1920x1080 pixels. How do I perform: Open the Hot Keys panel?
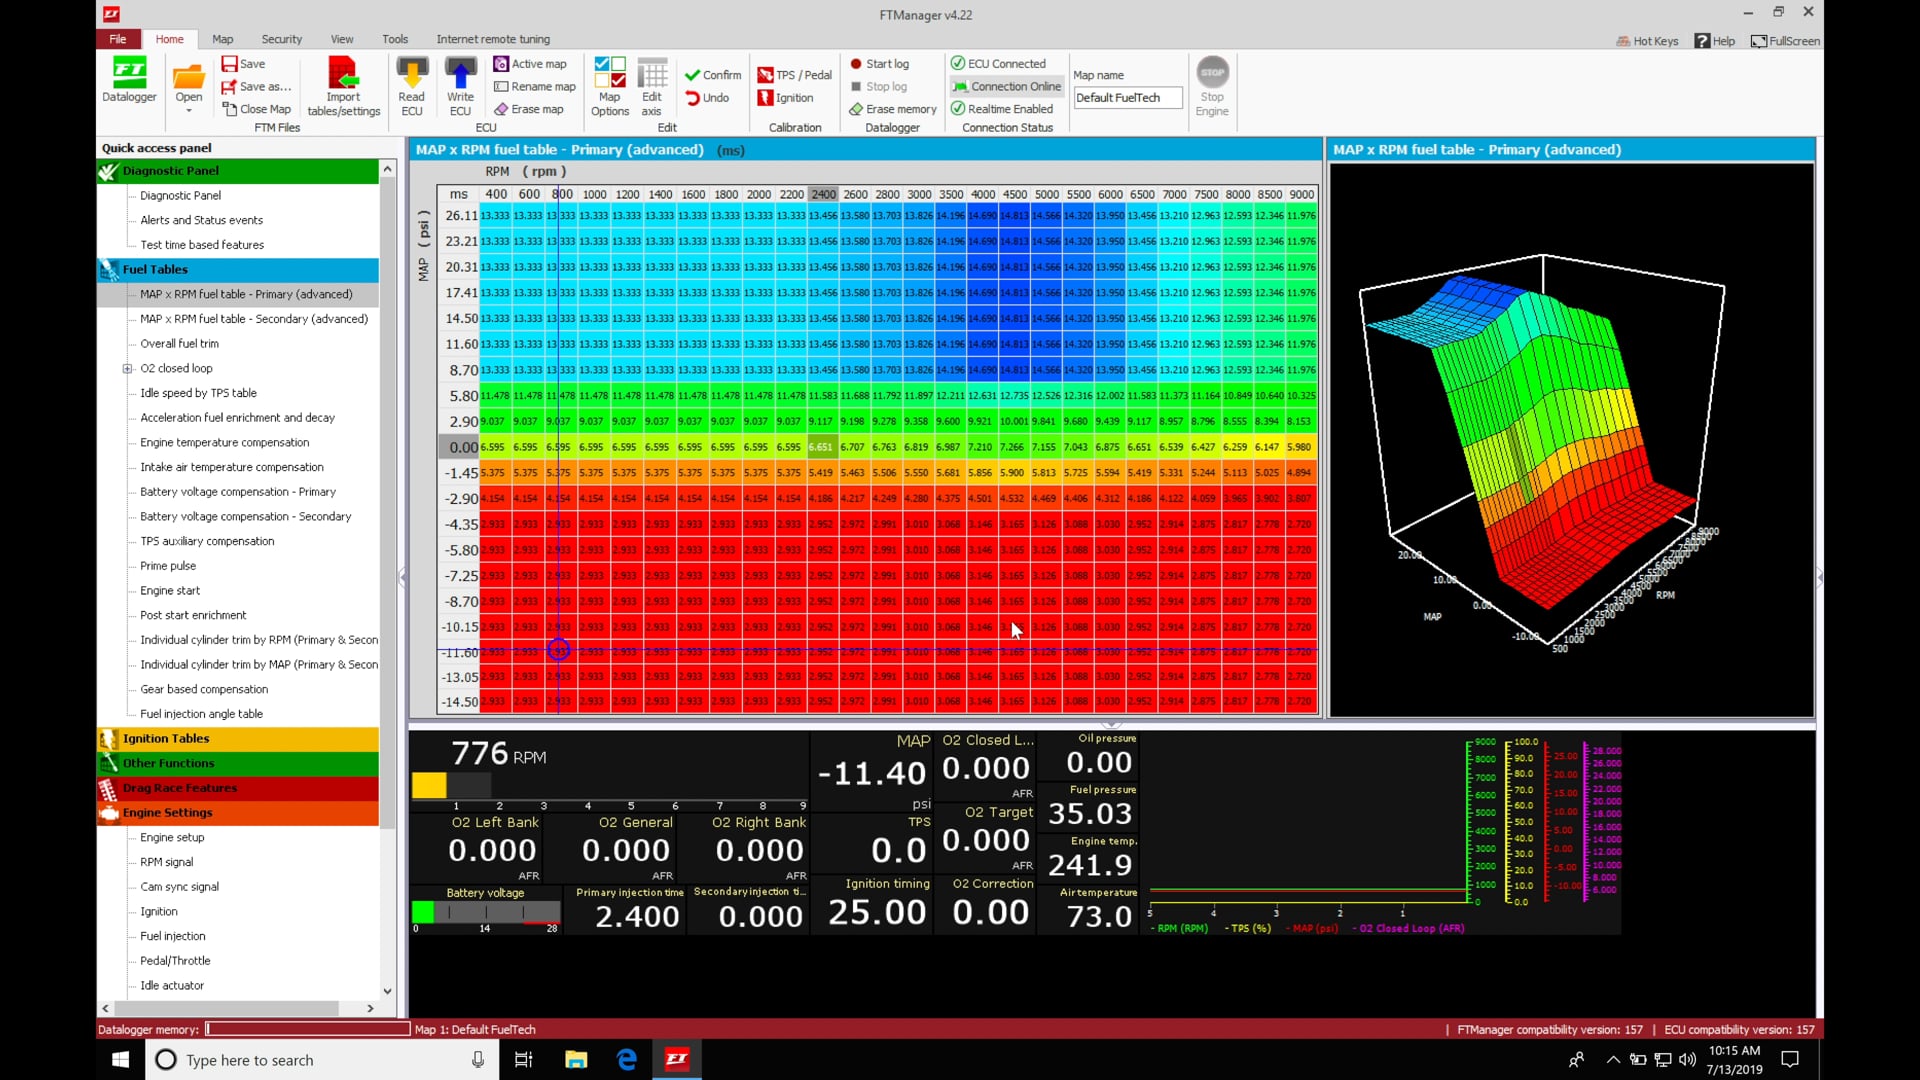tap(1648, 41)
